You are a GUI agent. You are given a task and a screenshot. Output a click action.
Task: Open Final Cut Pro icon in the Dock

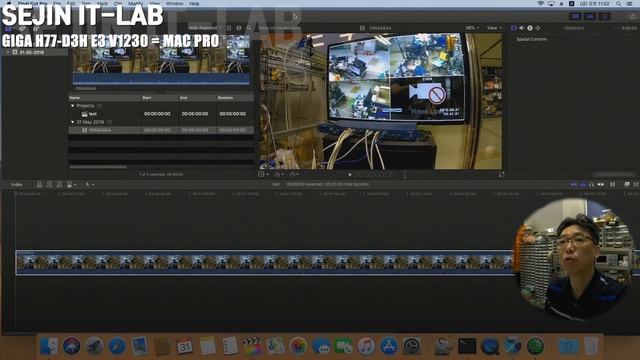pos(252,346)
